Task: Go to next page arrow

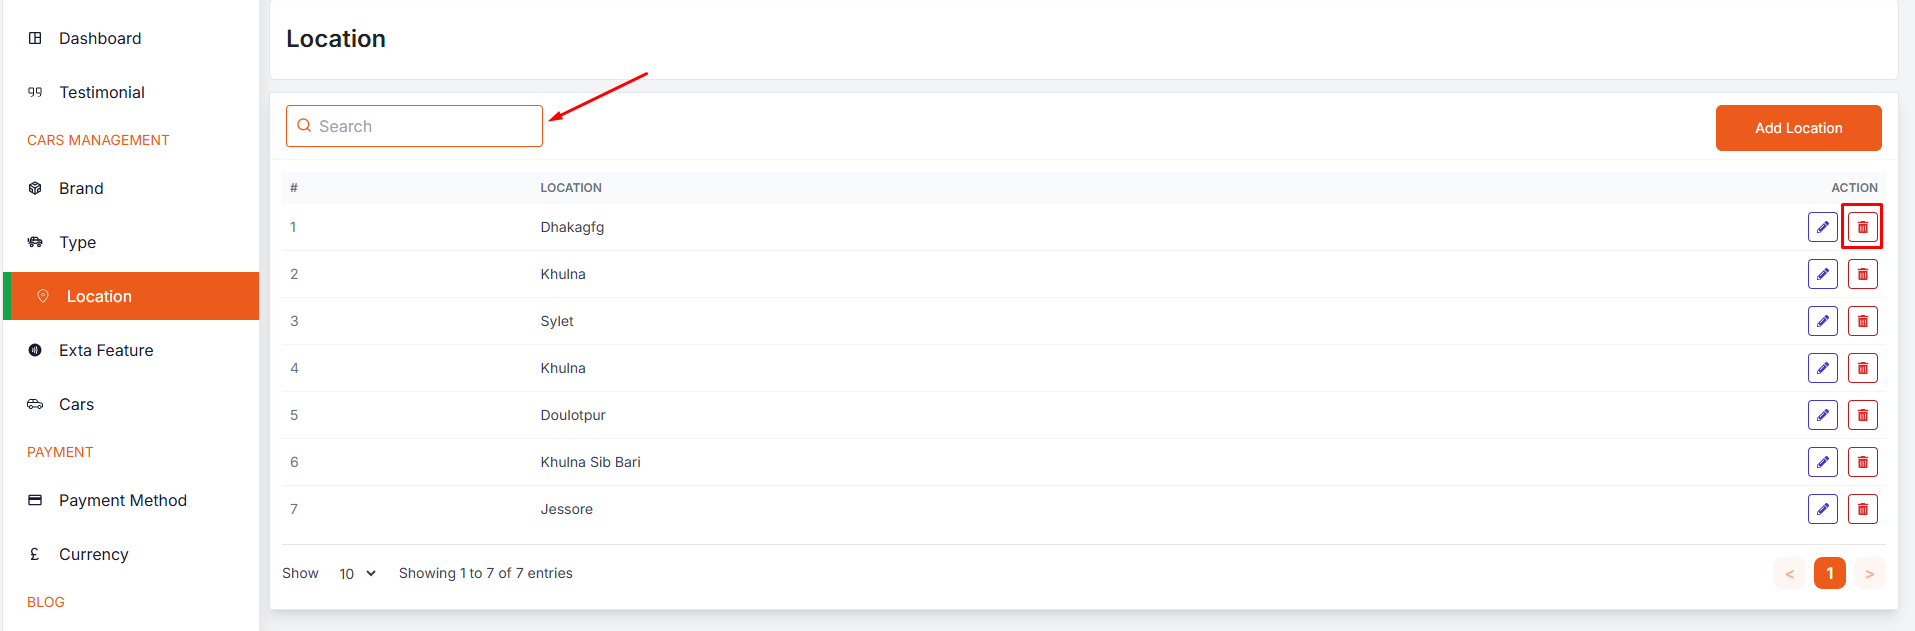Action: pyautogui.click(x=1869, y=573)
